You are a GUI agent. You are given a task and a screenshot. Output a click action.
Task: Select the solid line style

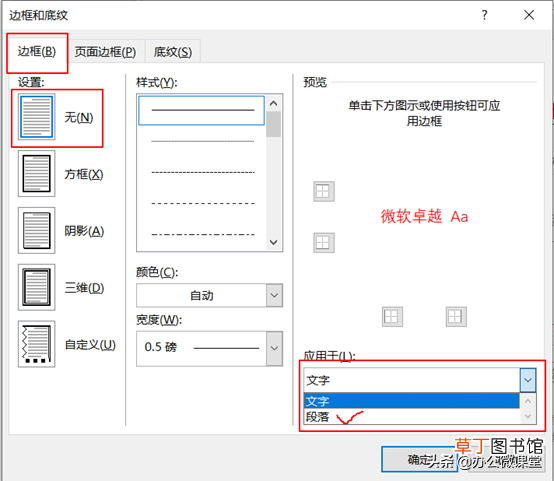click(x=201, y=110)
